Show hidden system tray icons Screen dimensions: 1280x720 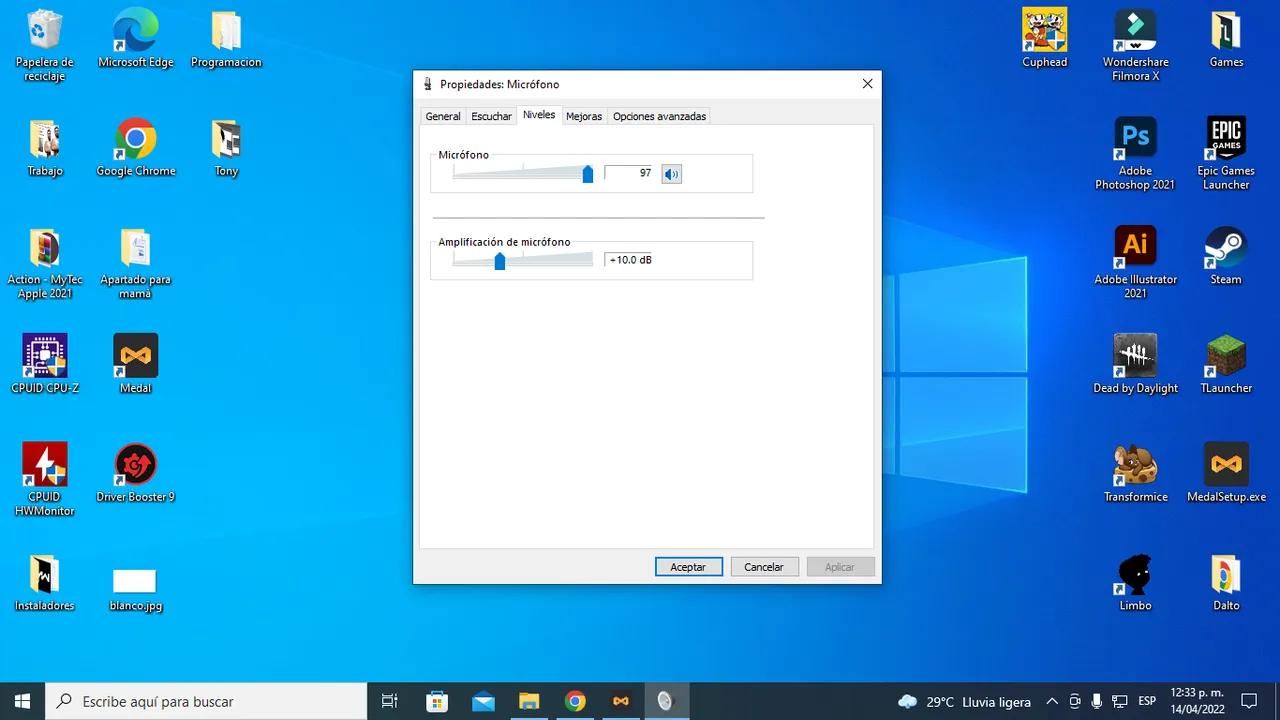(x=1052, y=701)
